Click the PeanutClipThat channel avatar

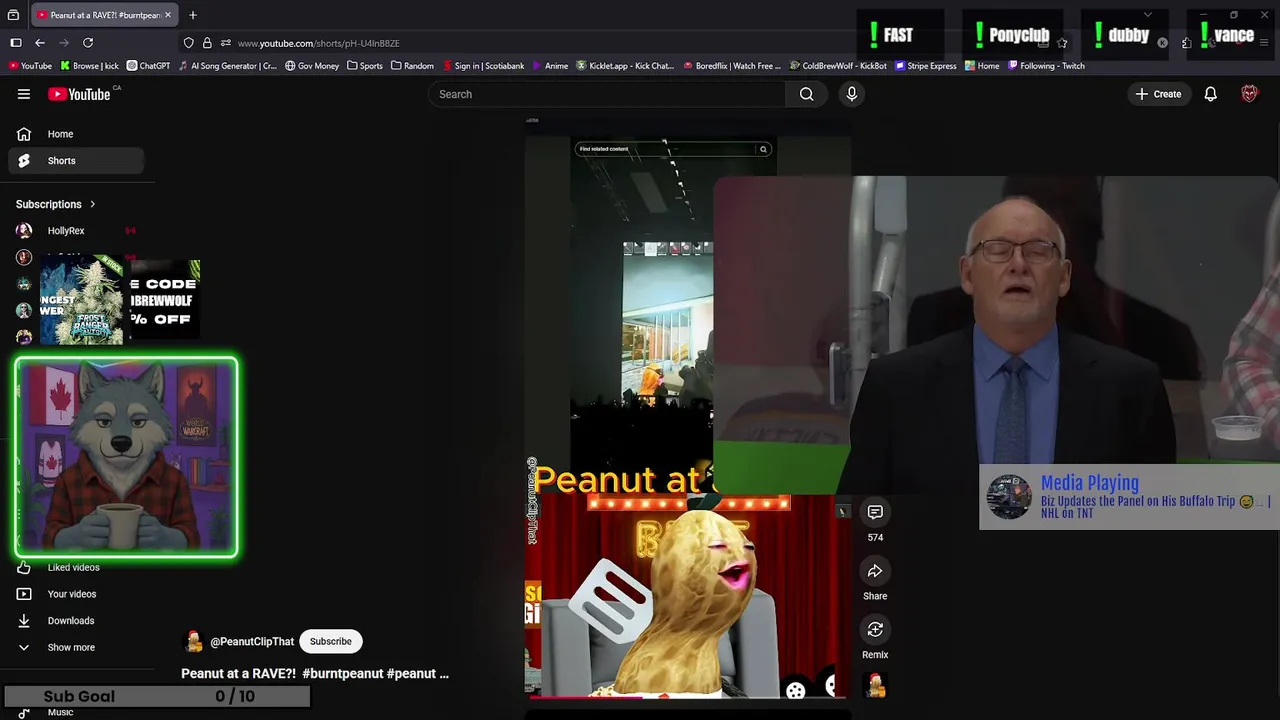[193, 642]
